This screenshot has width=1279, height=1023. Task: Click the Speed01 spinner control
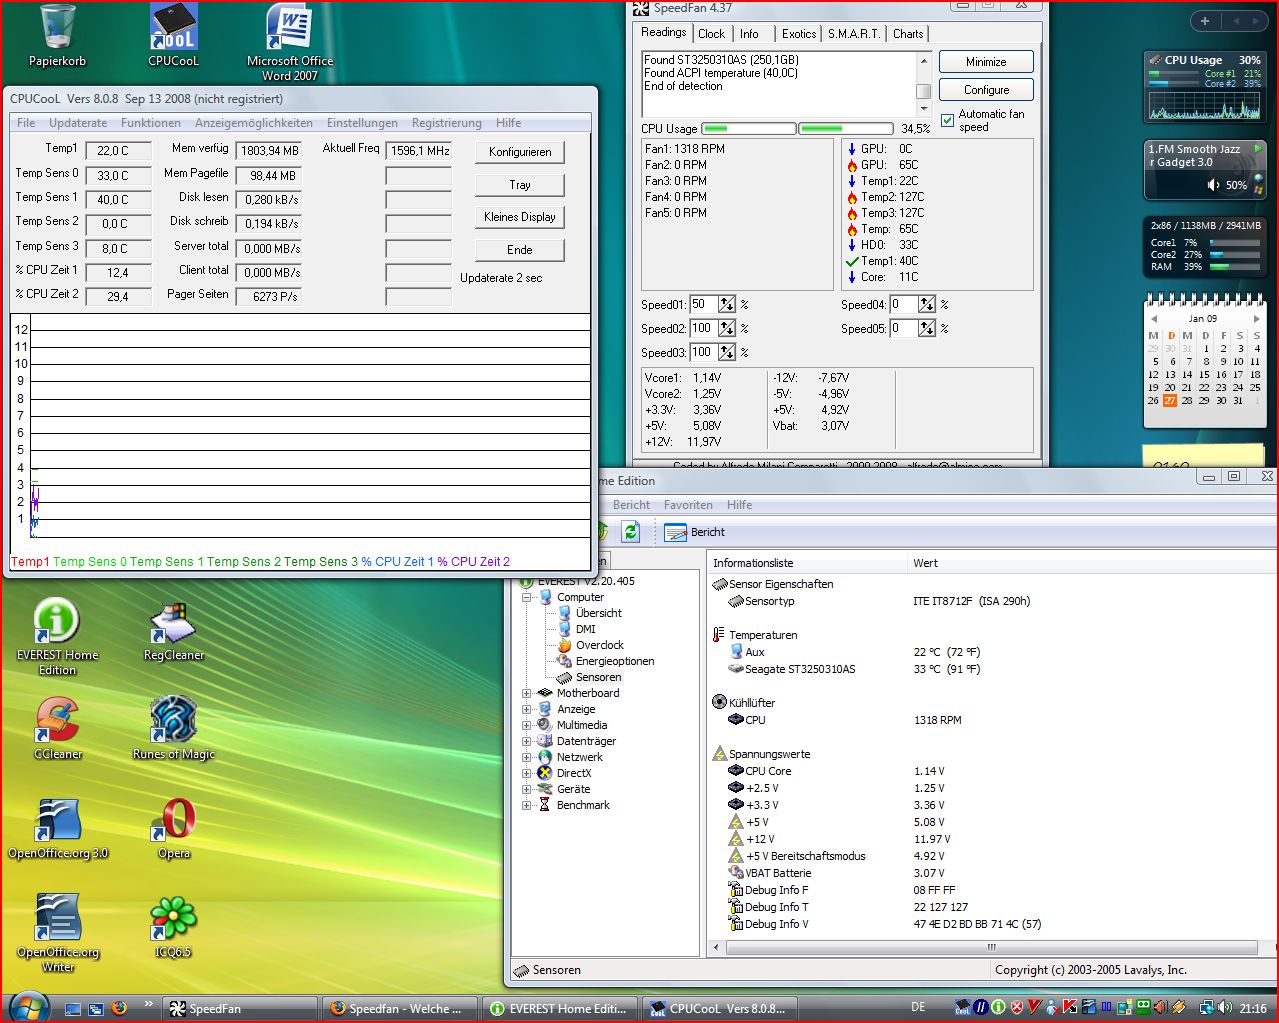click(727, 304)
